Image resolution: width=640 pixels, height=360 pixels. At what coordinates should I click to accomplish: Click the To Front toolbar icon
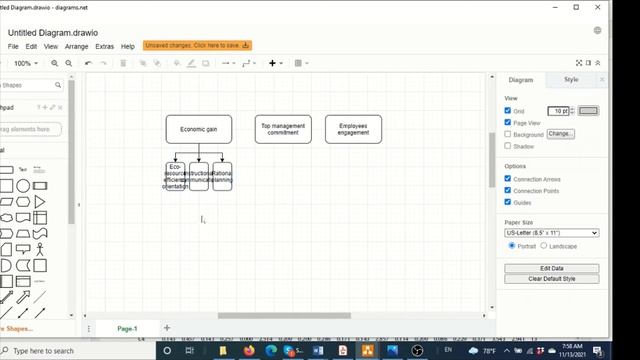[142, 63]
